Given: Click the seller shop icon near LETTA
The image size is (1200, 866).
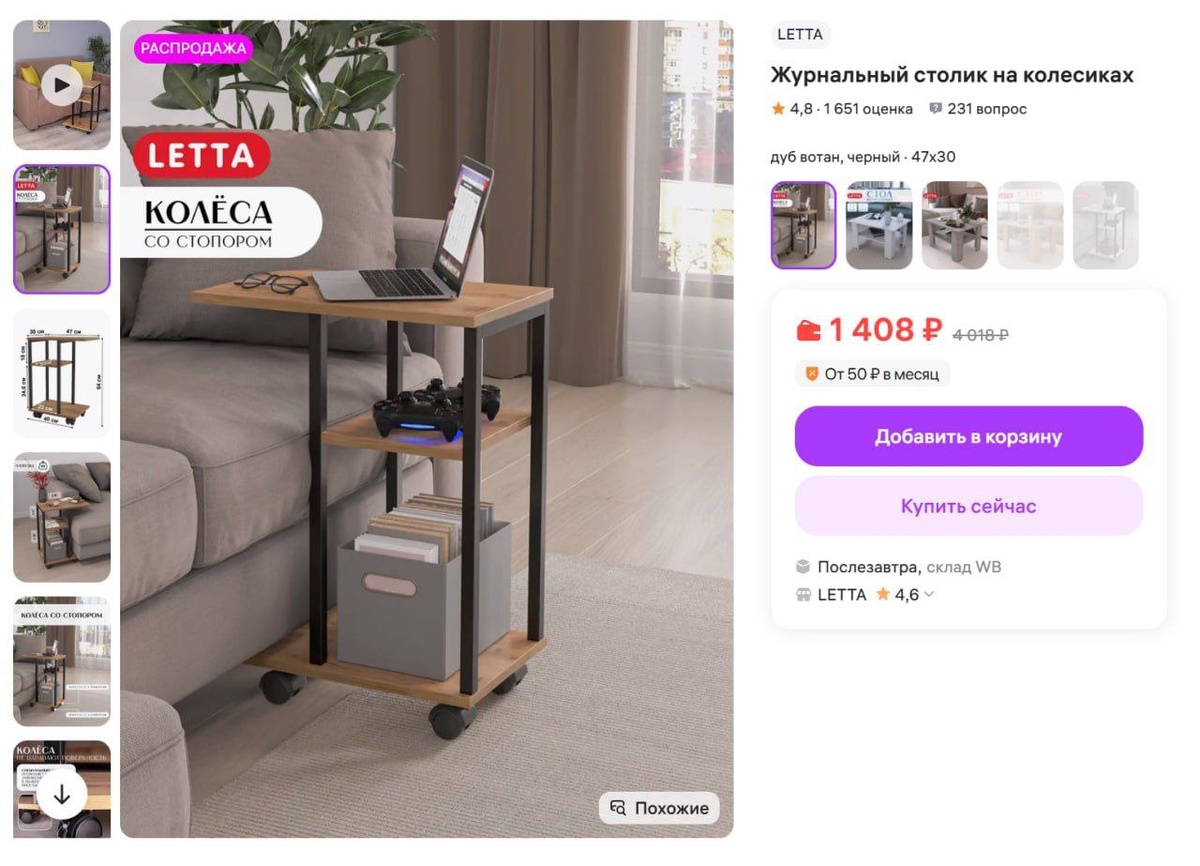Looking at the screenshot, I should [803, 595].
